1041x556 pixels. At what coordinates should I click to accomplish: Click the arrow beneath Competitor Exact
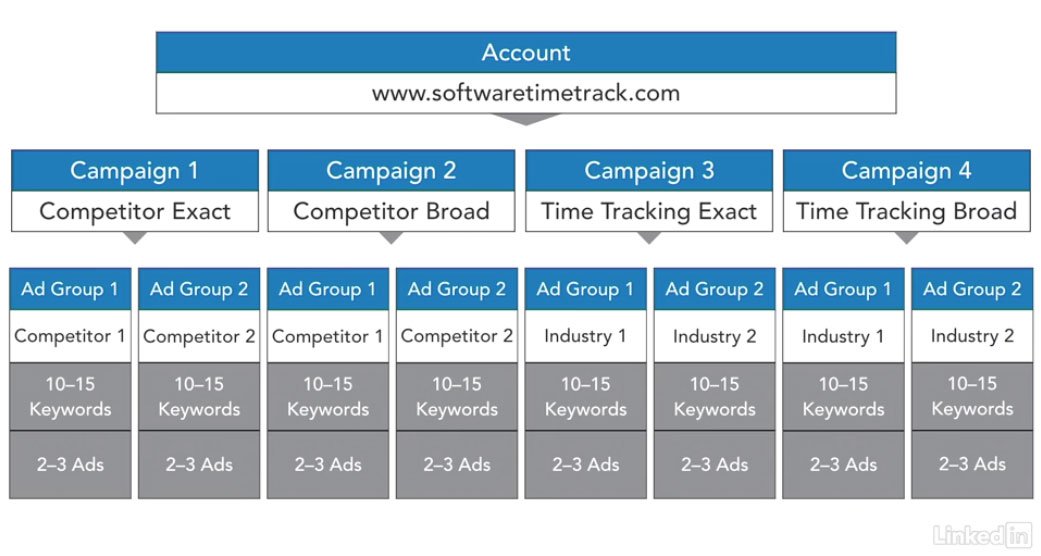click(x=134, y=238)
